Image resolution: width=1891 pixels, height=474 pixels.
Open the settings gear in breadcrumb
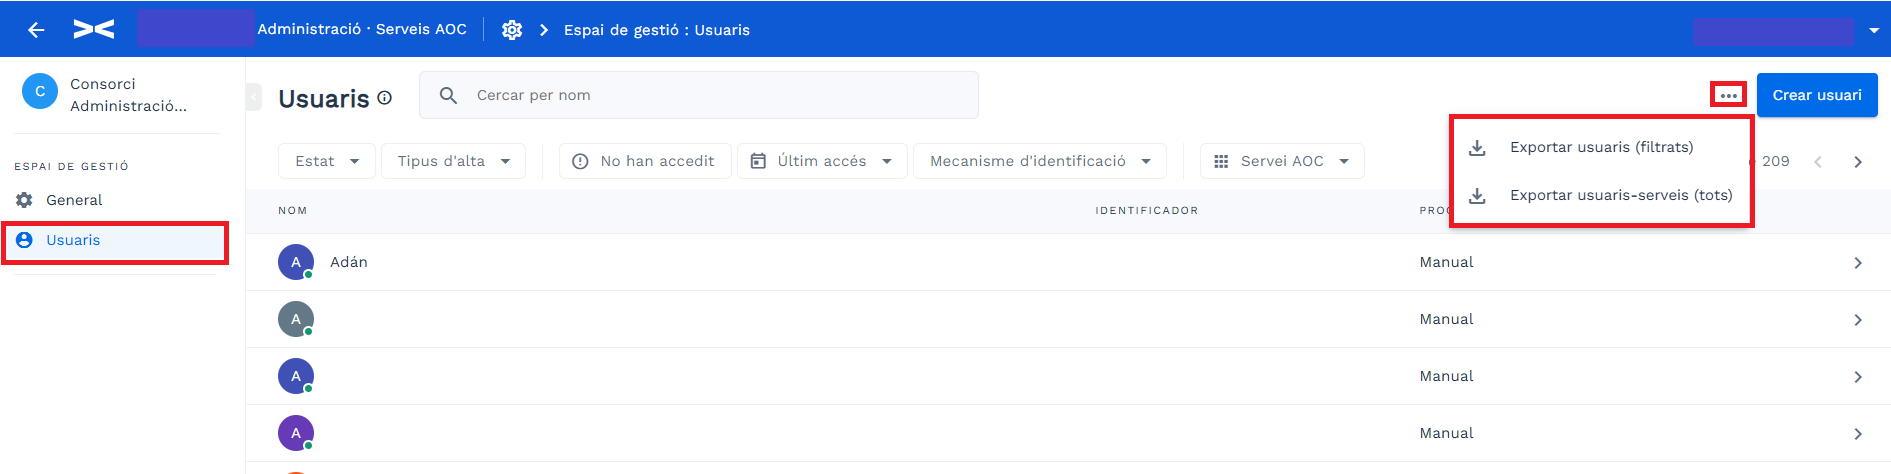pos(512,30)
